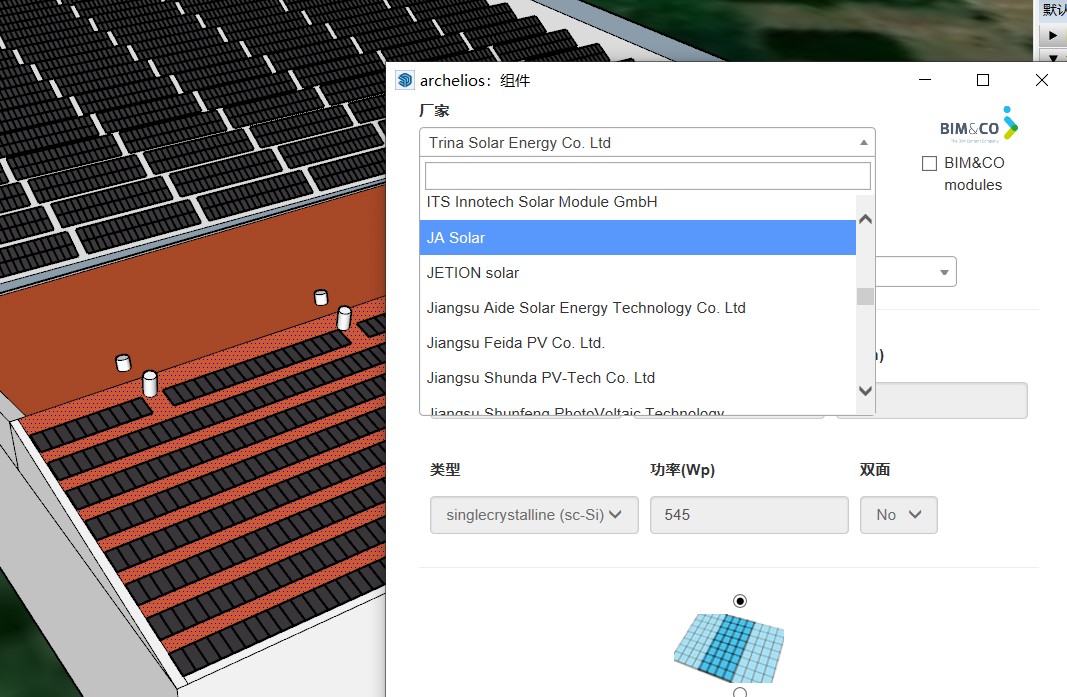Screen dimensions: 1067x697
Task: Open the bifacial No dropdown
Action: (898, 515)
